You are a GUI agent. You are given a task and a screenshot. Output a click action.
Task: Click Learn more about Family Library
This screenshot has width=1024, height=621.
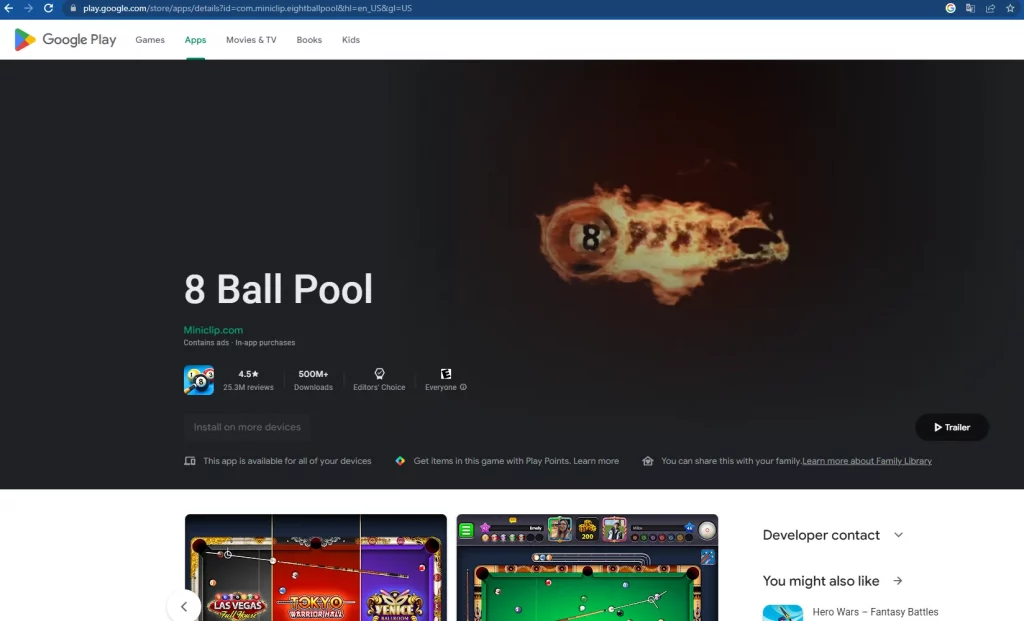(x=867, y=461)
